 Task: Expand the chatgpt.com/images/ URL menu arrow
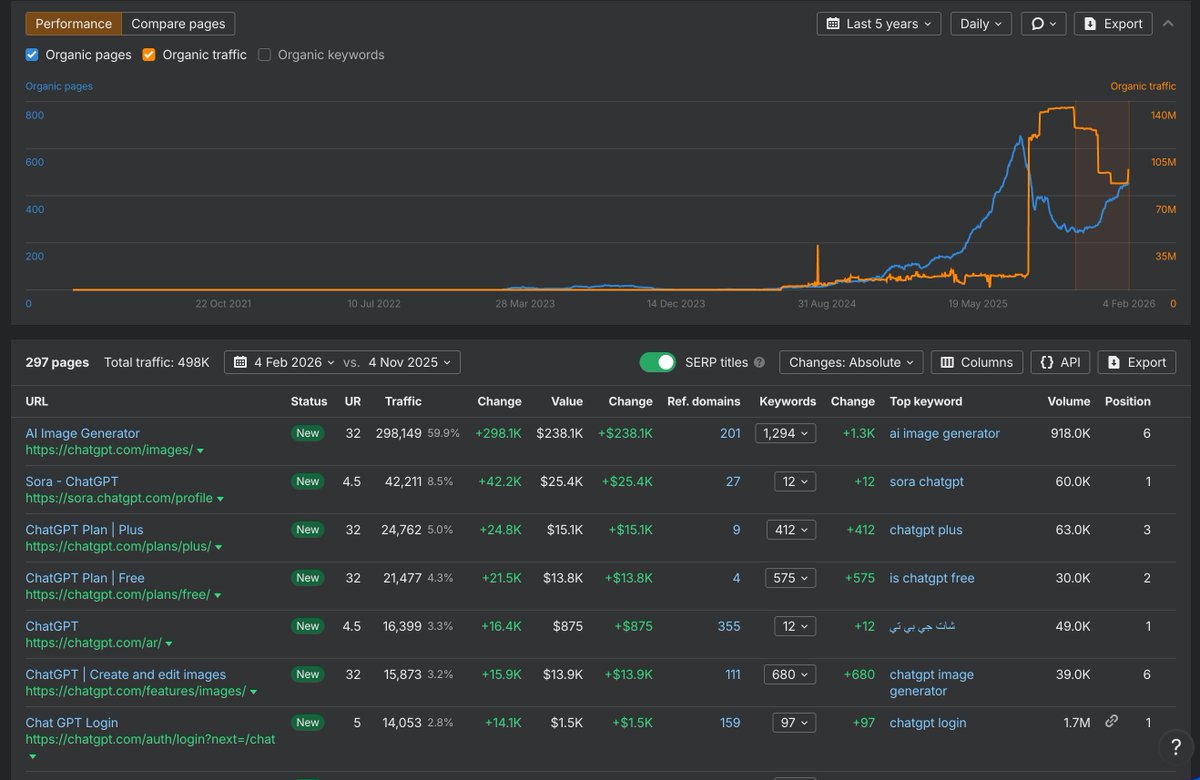coord(200,451)
